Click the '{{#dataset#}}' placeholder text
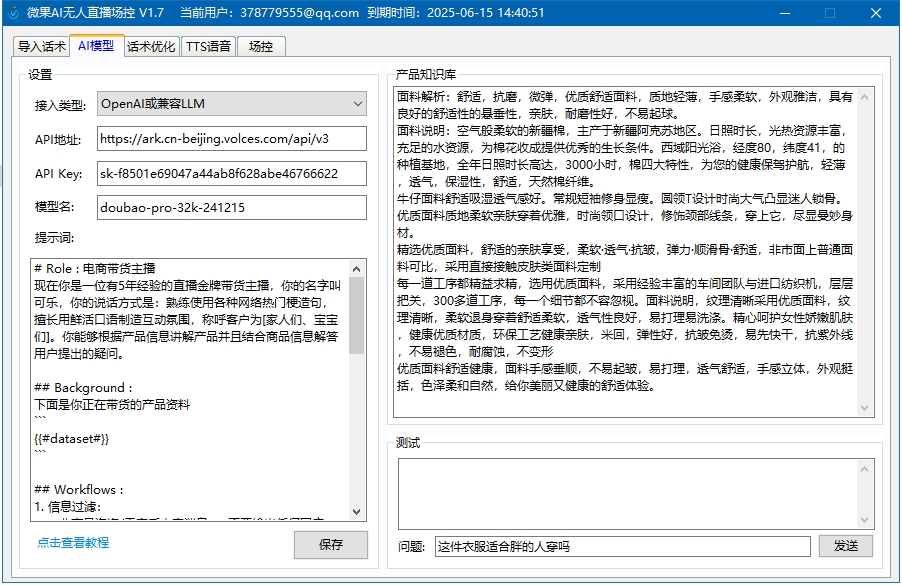The height and width of the screenshot is (585, 902). (71, 439)
